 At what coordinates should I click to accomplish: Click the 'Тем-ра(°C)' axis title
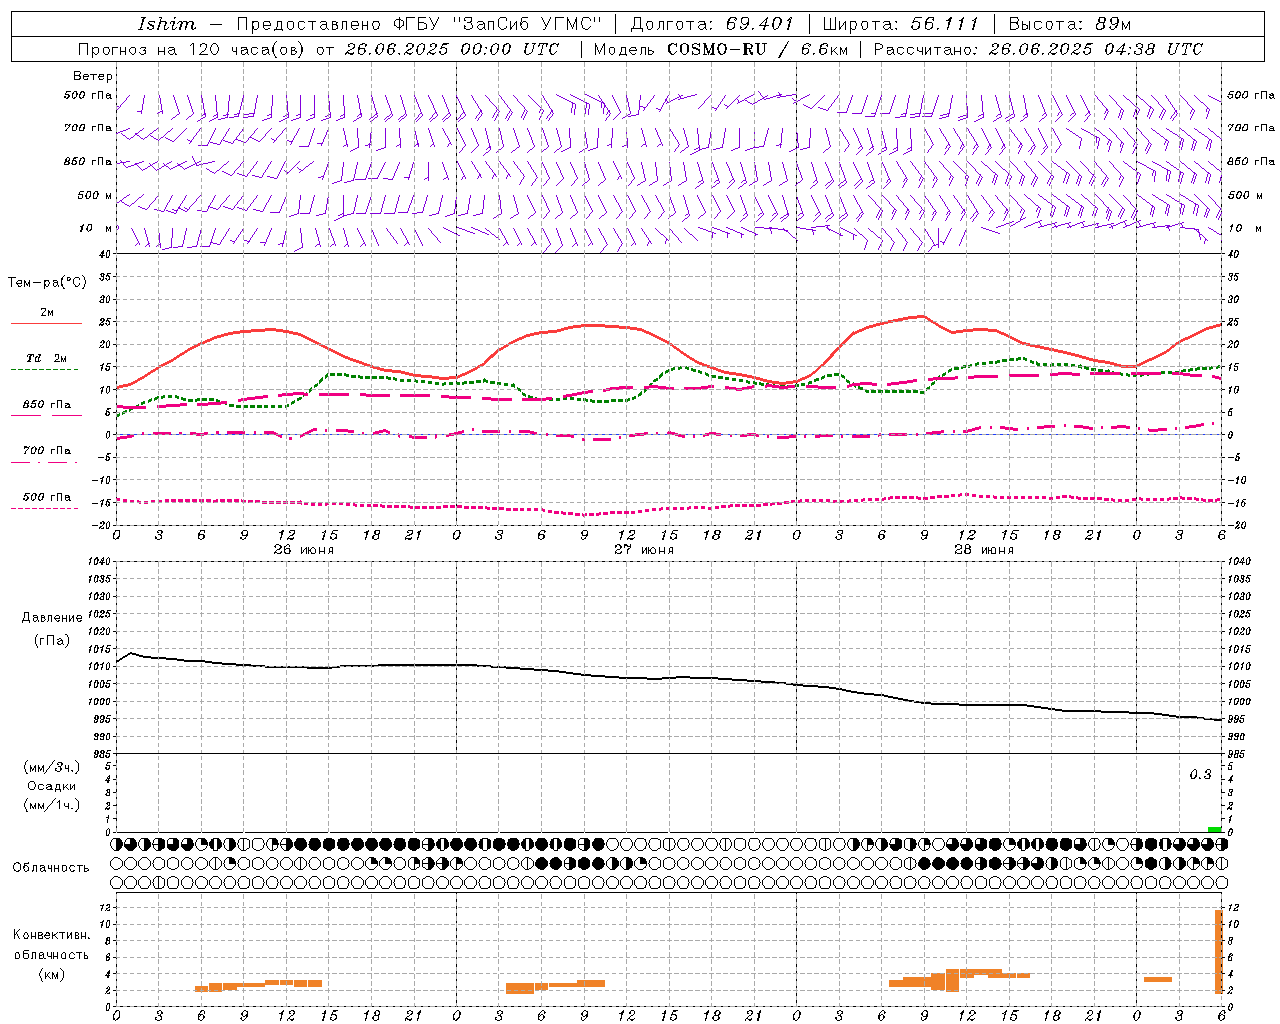[x=47, y=283]
